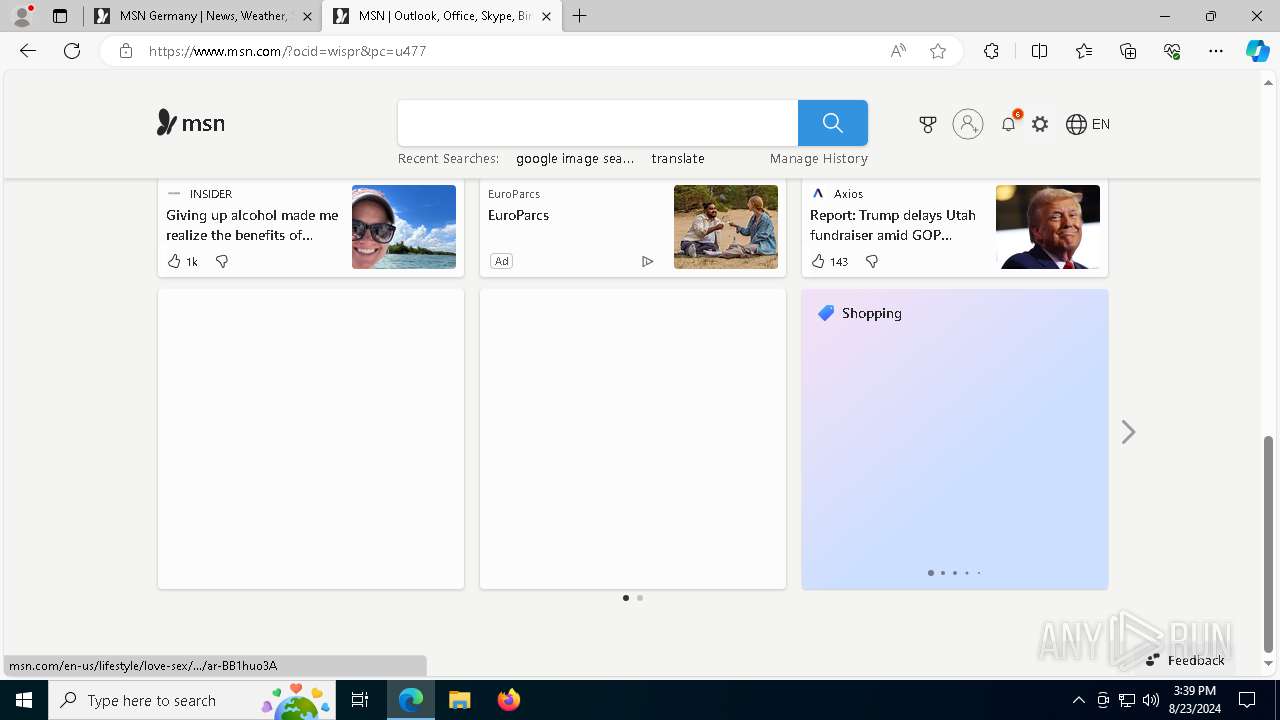Open Edge tab actions menu
The width and height of the screenshot is (1280, 720).
(x=60, y=16)
